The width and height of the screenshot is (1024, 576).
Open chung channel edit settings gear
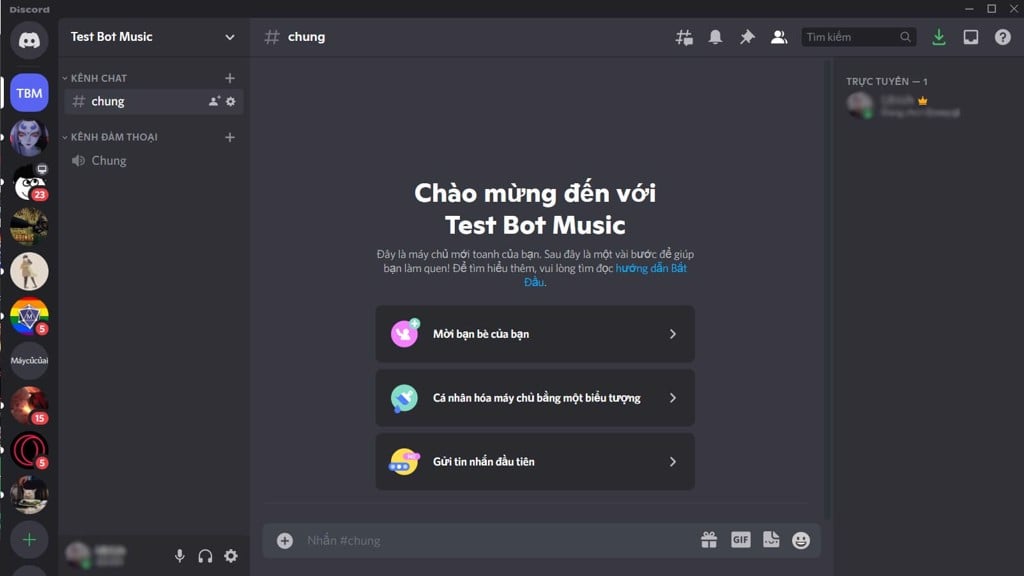[x=231, y=101]
